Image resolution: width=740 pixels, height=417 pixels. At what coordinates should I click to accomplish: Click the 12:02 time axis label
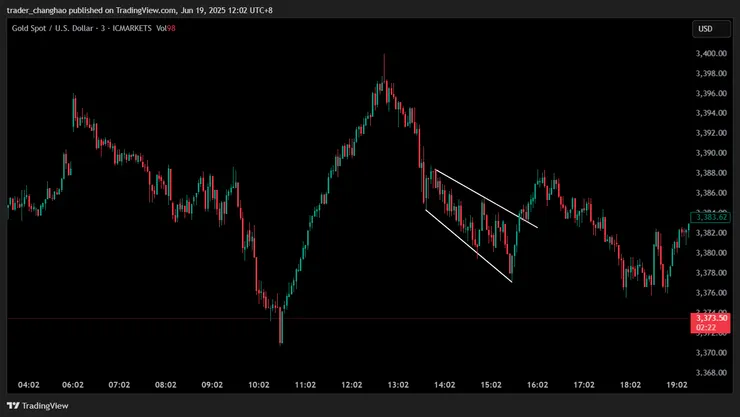click(x=352, y=385)
